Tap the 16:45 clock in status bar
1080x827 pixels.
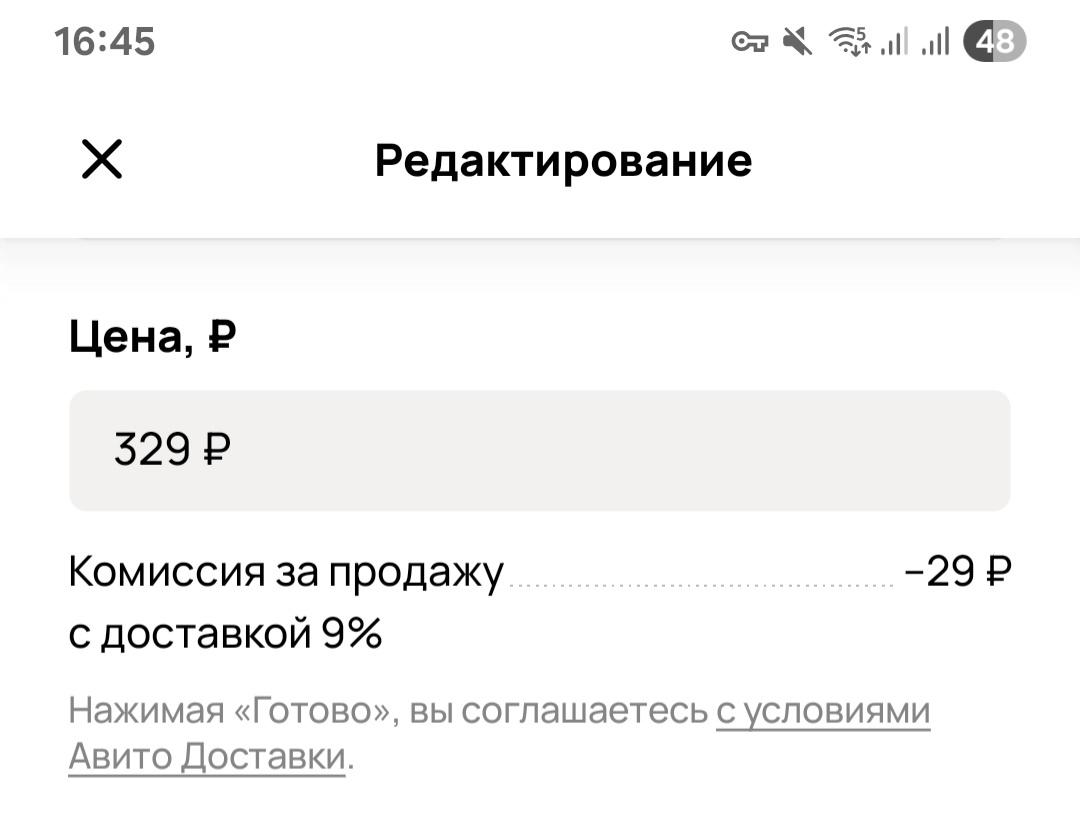click(x=105, y=41)
